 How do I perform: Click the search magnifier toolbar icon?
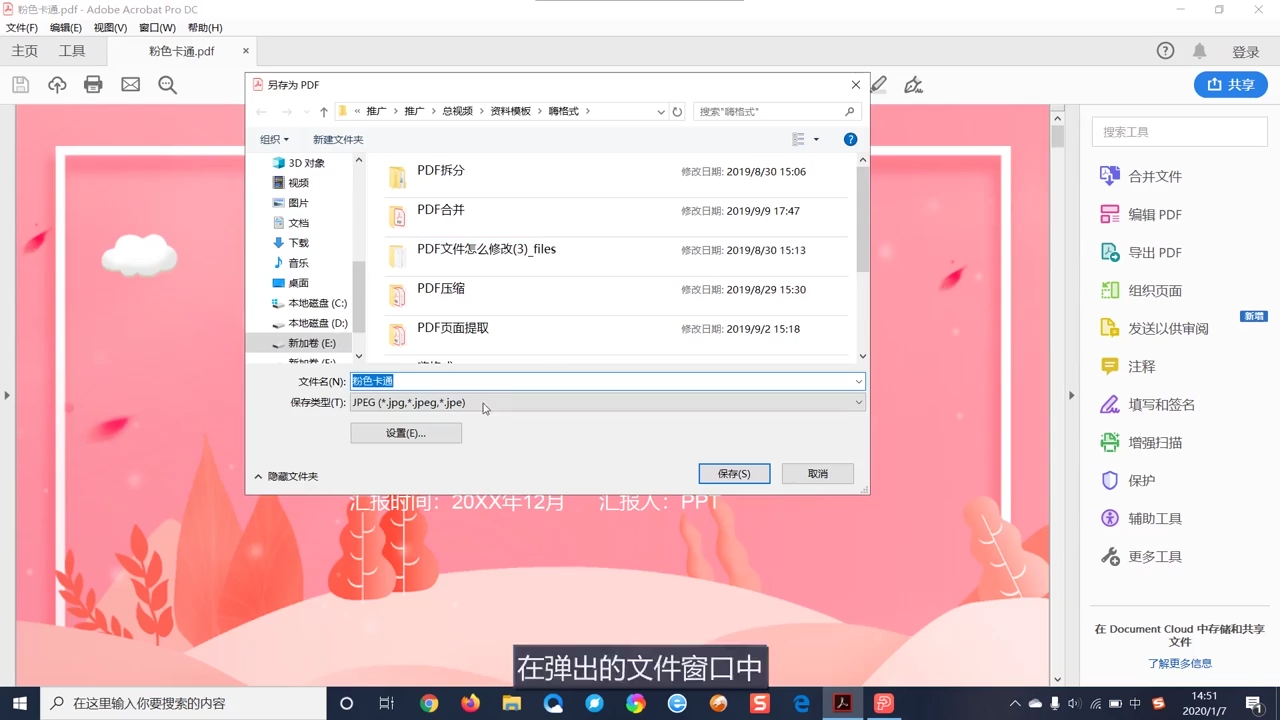click(167, 85)
